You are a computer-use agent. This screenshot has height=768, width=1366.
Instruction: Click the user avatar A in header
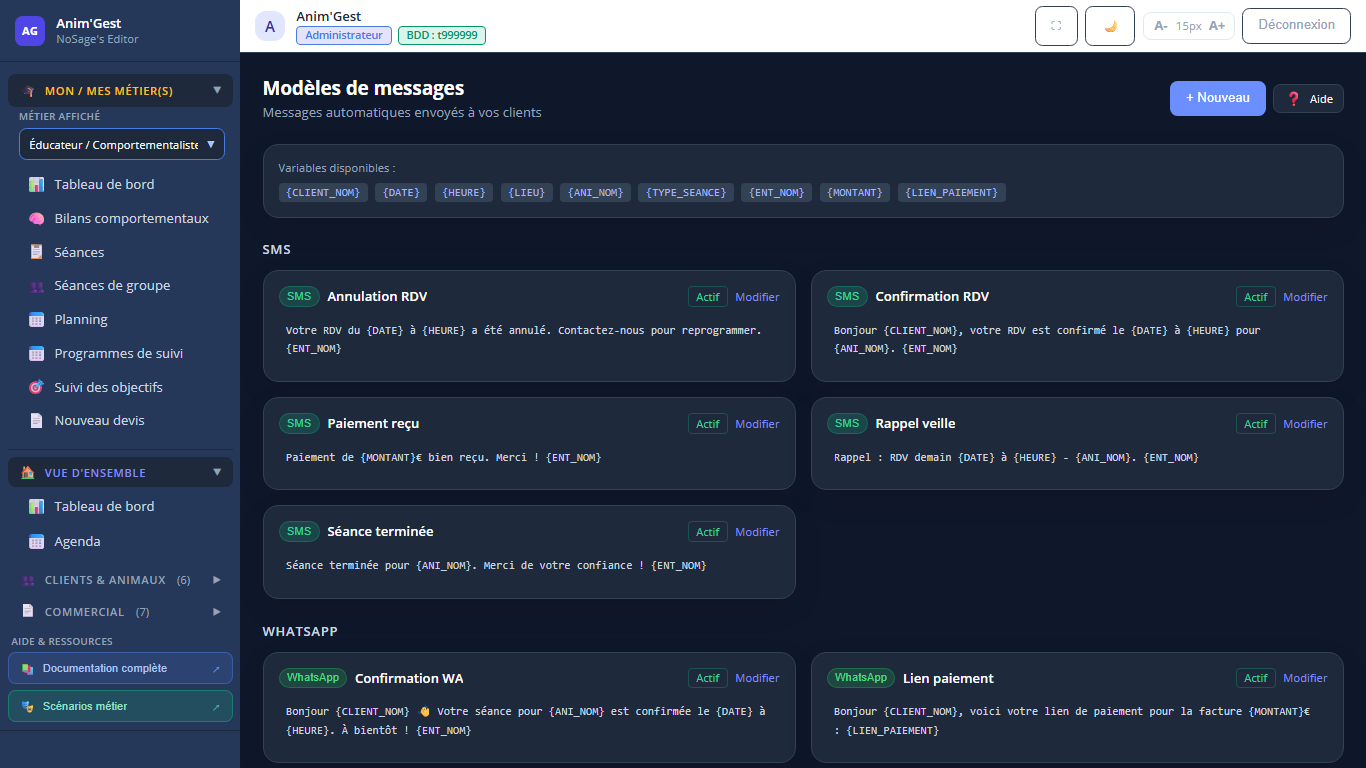pos(270,26)
